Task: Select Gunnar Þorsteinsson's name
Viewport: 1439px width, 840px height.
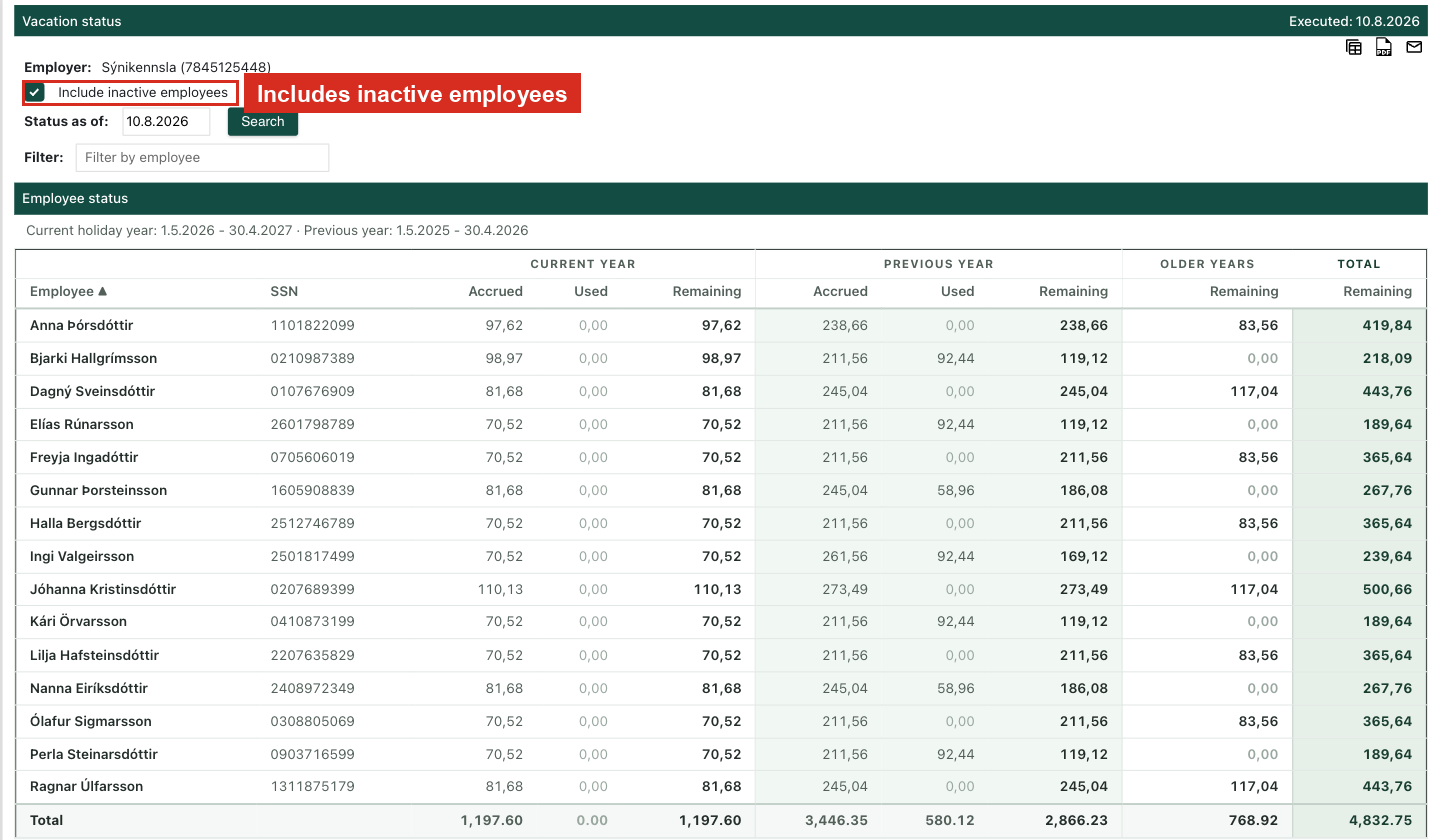Action: coord(98,490)
